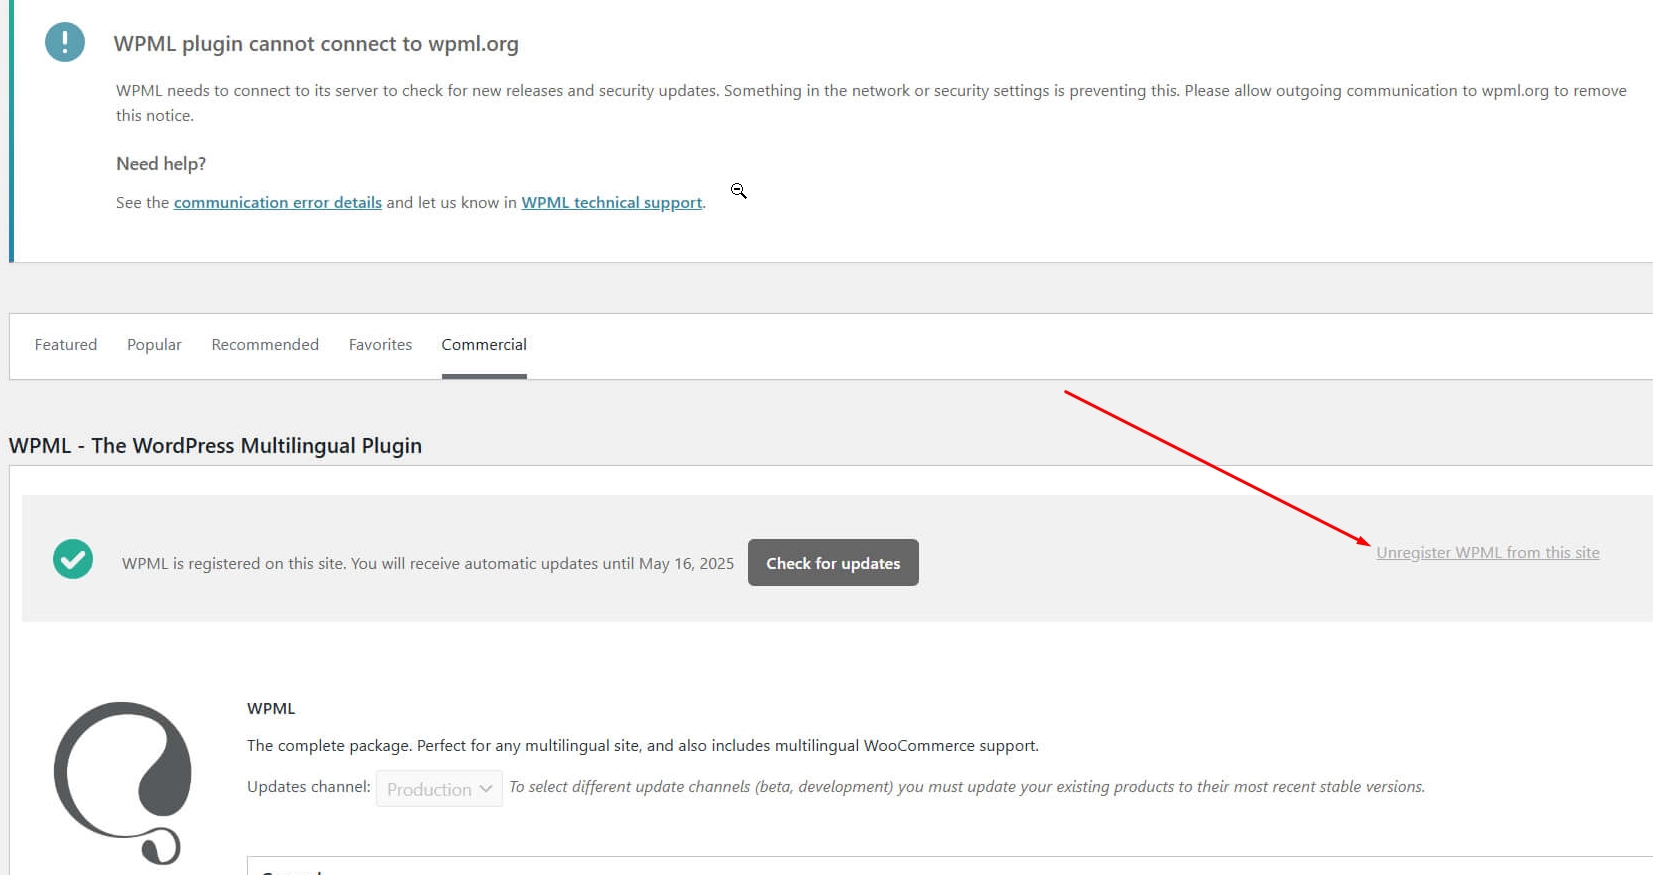This screenshot has width=1653, height=875.
Task: Click Unregister WPML from this site link
Action: coord(1488,552)
